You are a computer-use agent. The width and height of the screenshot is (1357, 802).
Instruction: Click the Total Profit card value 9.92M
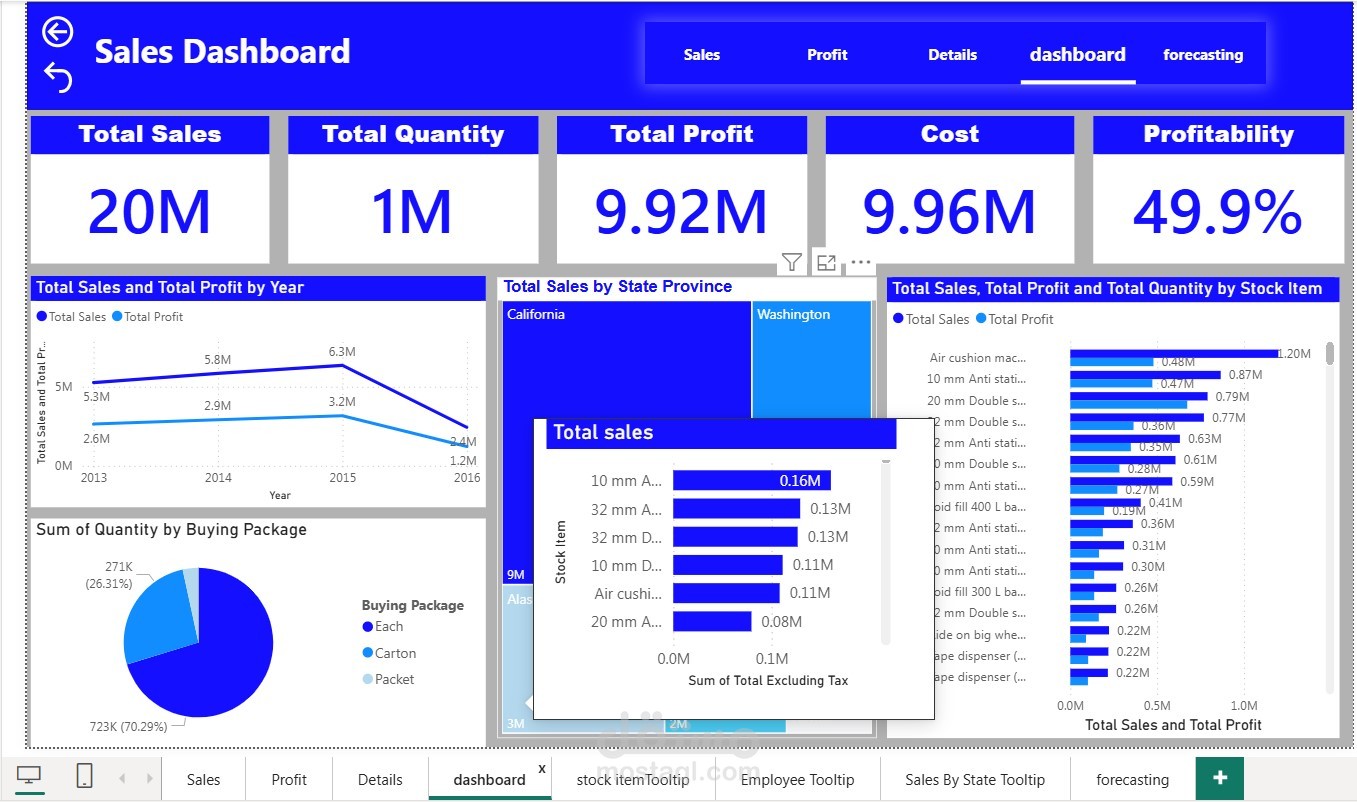681,211
